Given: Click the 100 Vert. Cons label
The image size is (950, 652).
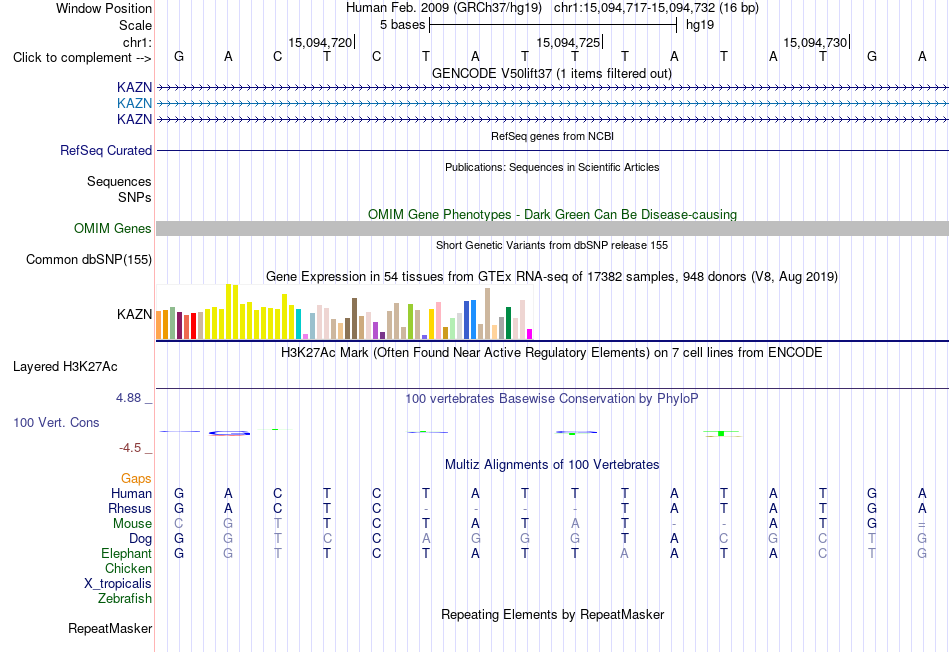Looking at the screenshot, I should coord(56,422).
